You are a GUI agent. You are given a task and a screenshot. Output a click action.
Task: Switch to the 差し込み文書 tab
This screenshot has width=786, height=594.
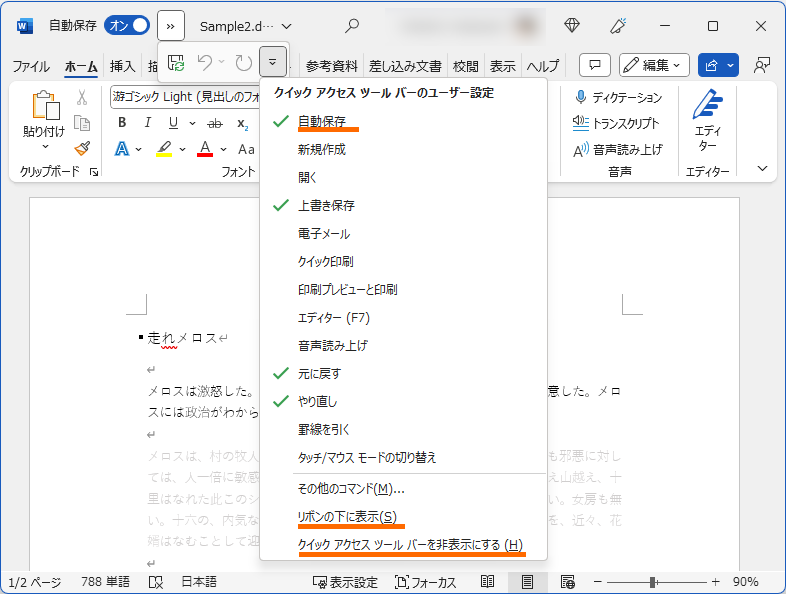coord(405,66)
